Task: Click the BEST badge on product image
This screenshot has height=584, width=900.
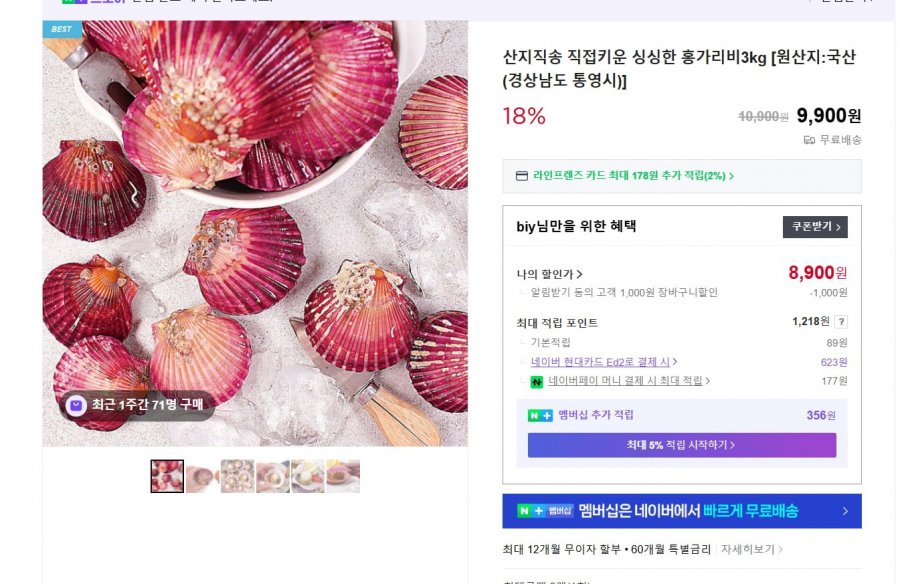Action: (x=62, y=29)
